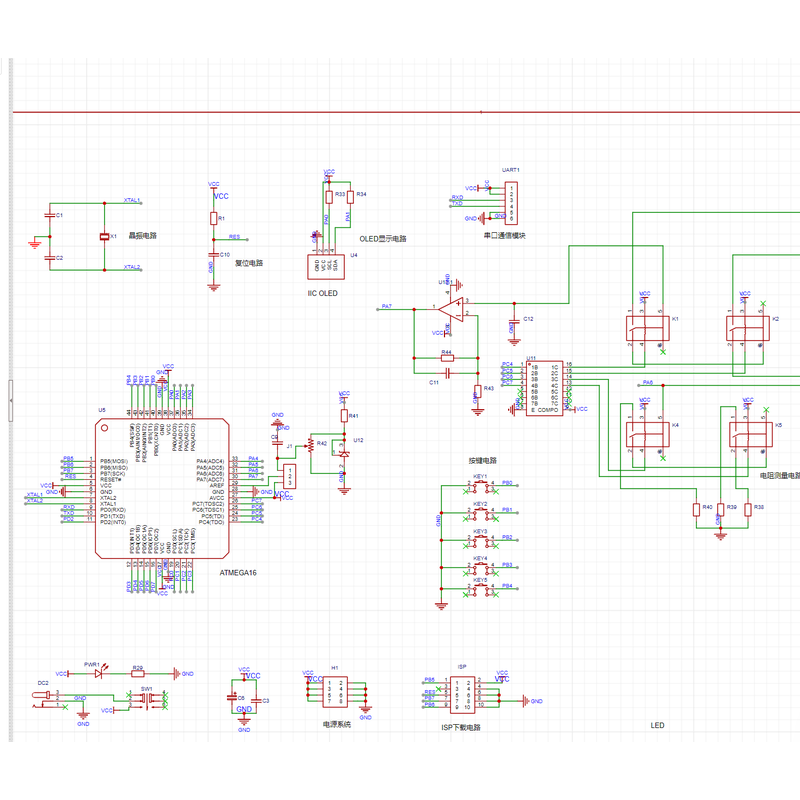Select the ISP下载电路 text annotation
The height and width of the screenshot is (800, 800).
click(x=461, y=727)
